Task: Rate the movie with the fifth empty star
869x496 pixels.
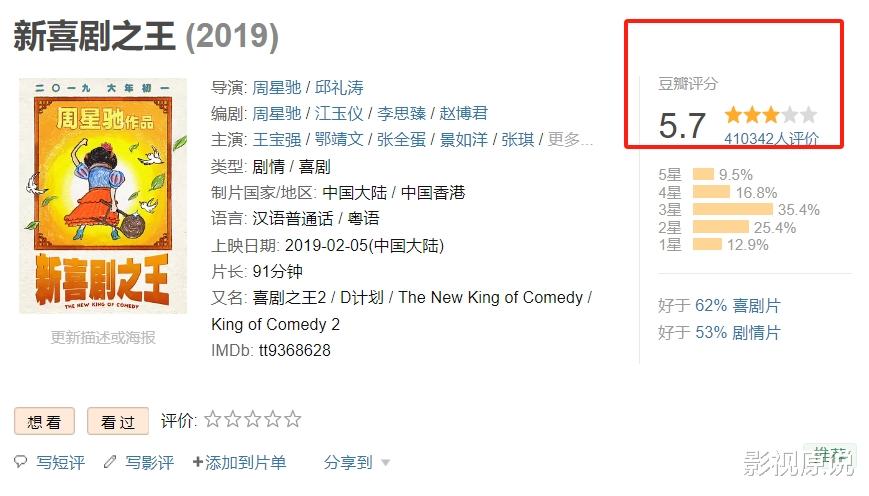Action: point(293,419)
